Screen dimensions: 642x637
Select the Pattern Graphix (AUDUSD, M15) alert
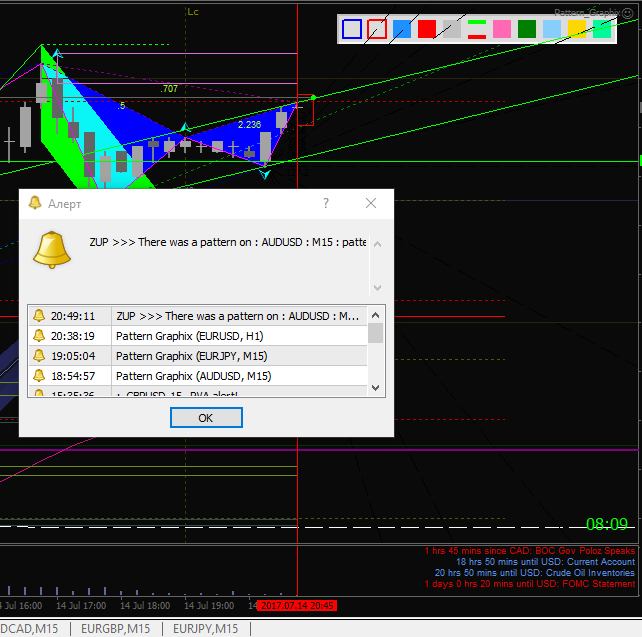198,376
